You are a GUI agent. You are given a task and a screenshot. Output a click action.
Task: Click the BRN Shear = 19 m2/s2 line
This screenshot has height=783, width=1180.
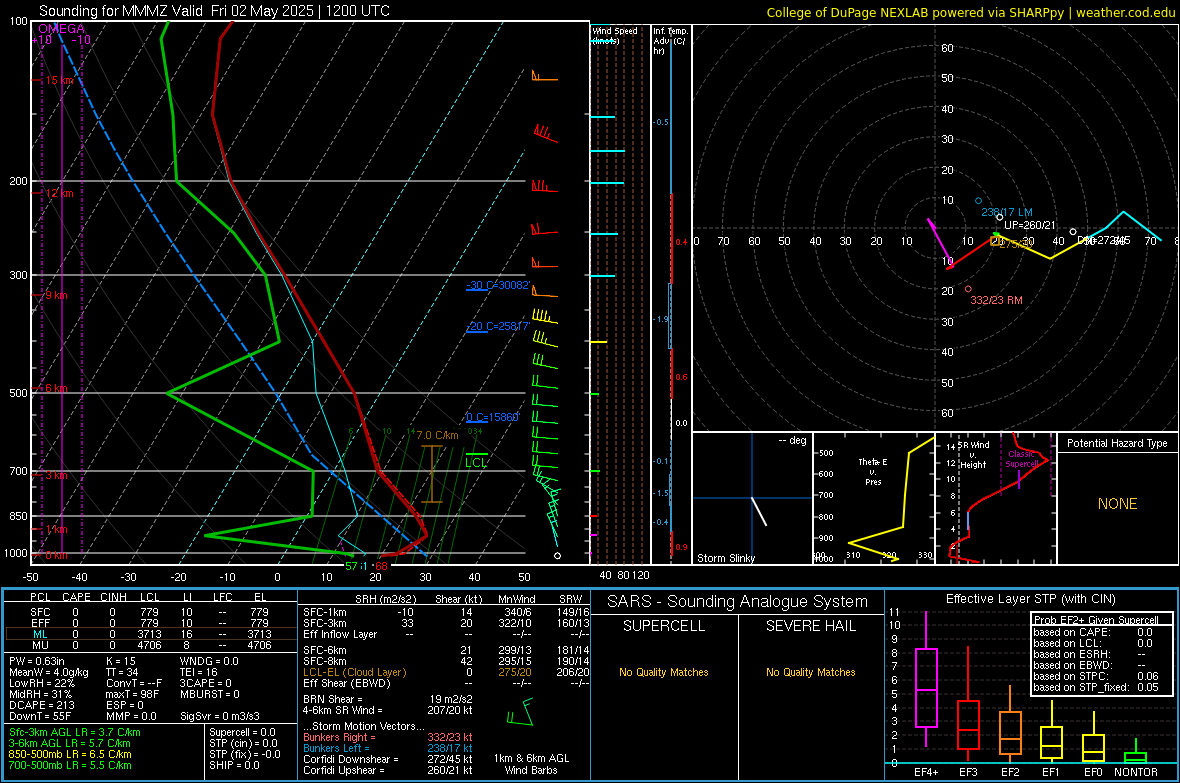click(x=388, y=699)
